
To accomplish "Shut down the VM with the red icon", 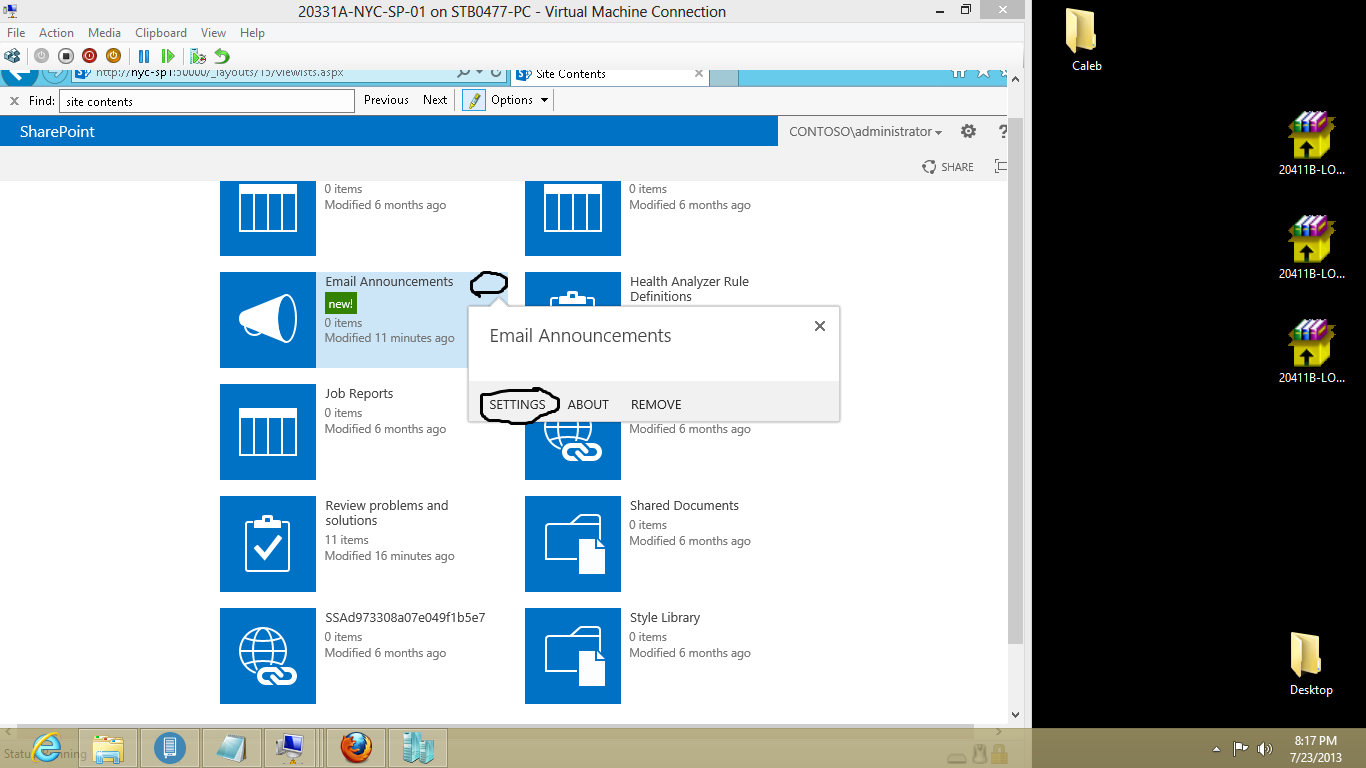I will (89, 56).
